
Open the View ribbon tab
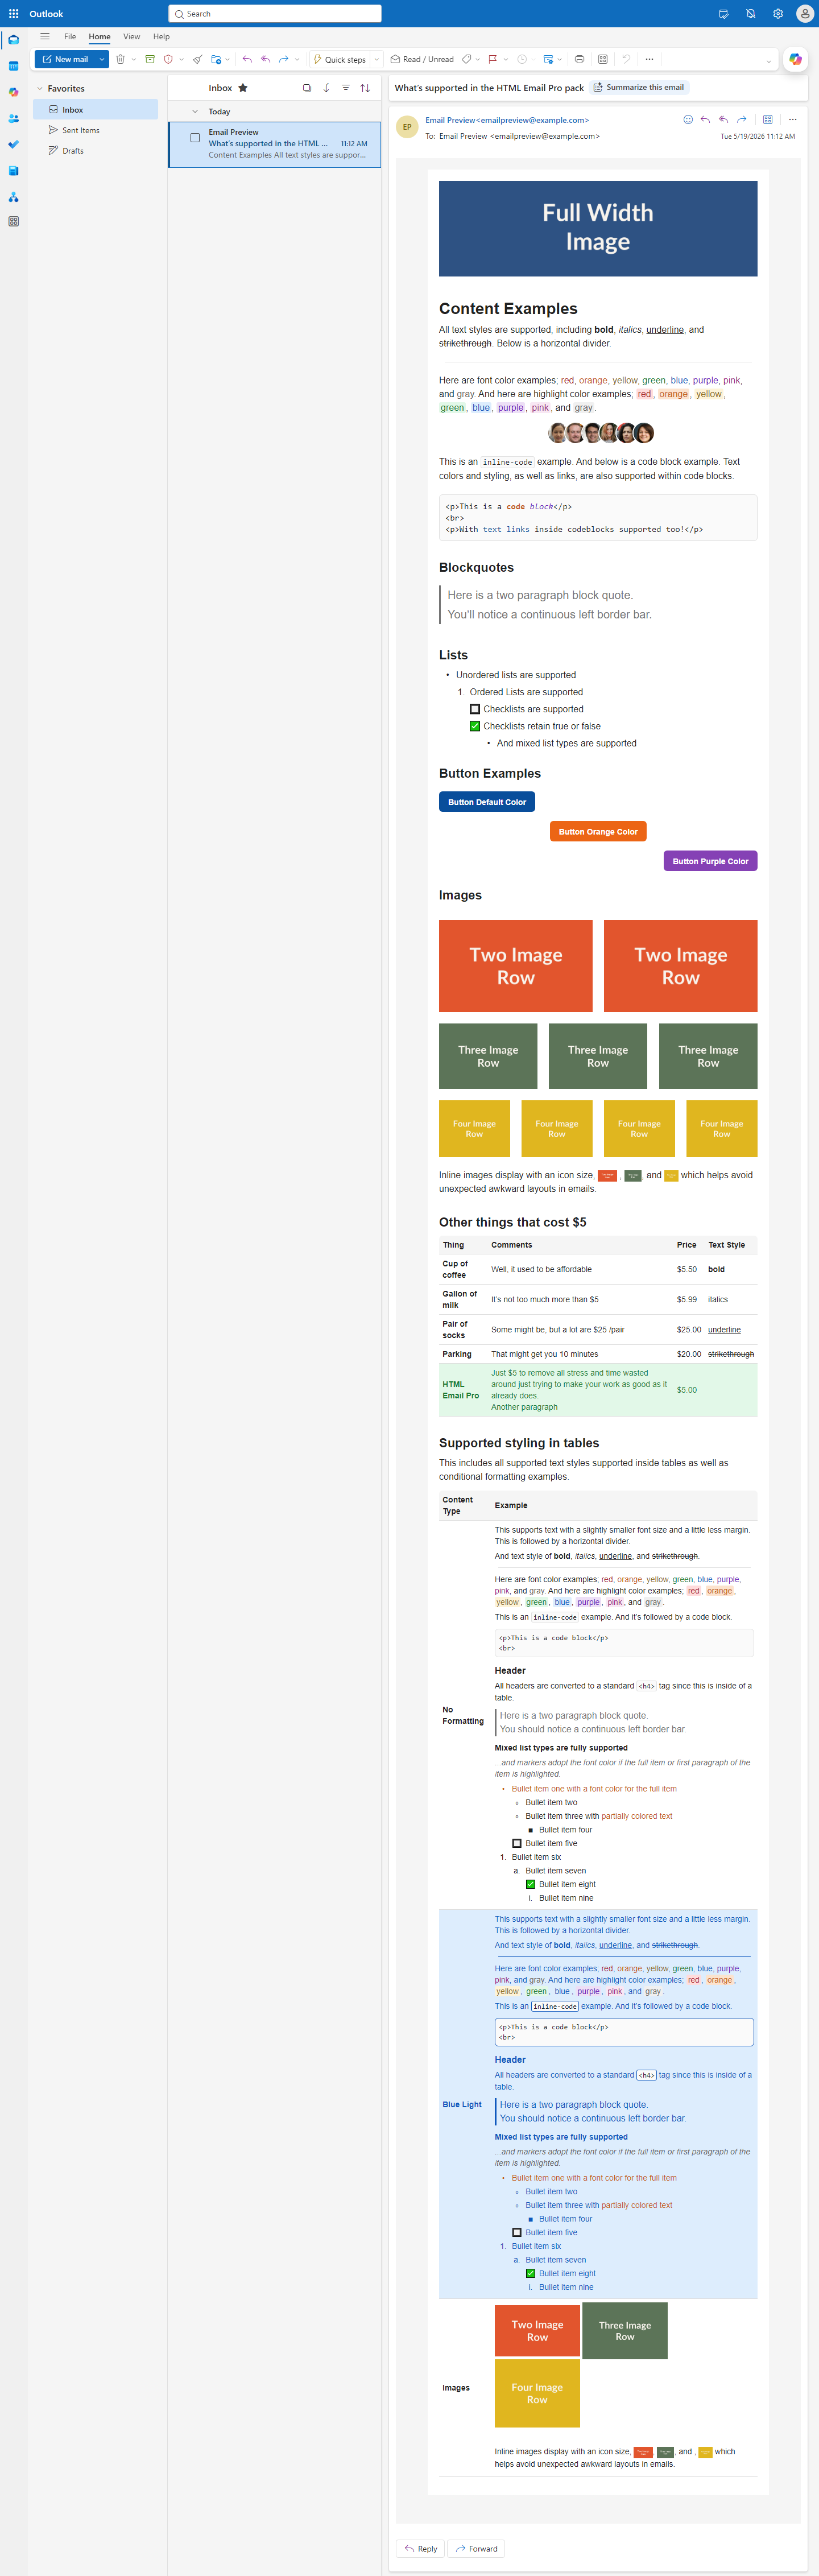pyautogui.click(x=131, y=36)
